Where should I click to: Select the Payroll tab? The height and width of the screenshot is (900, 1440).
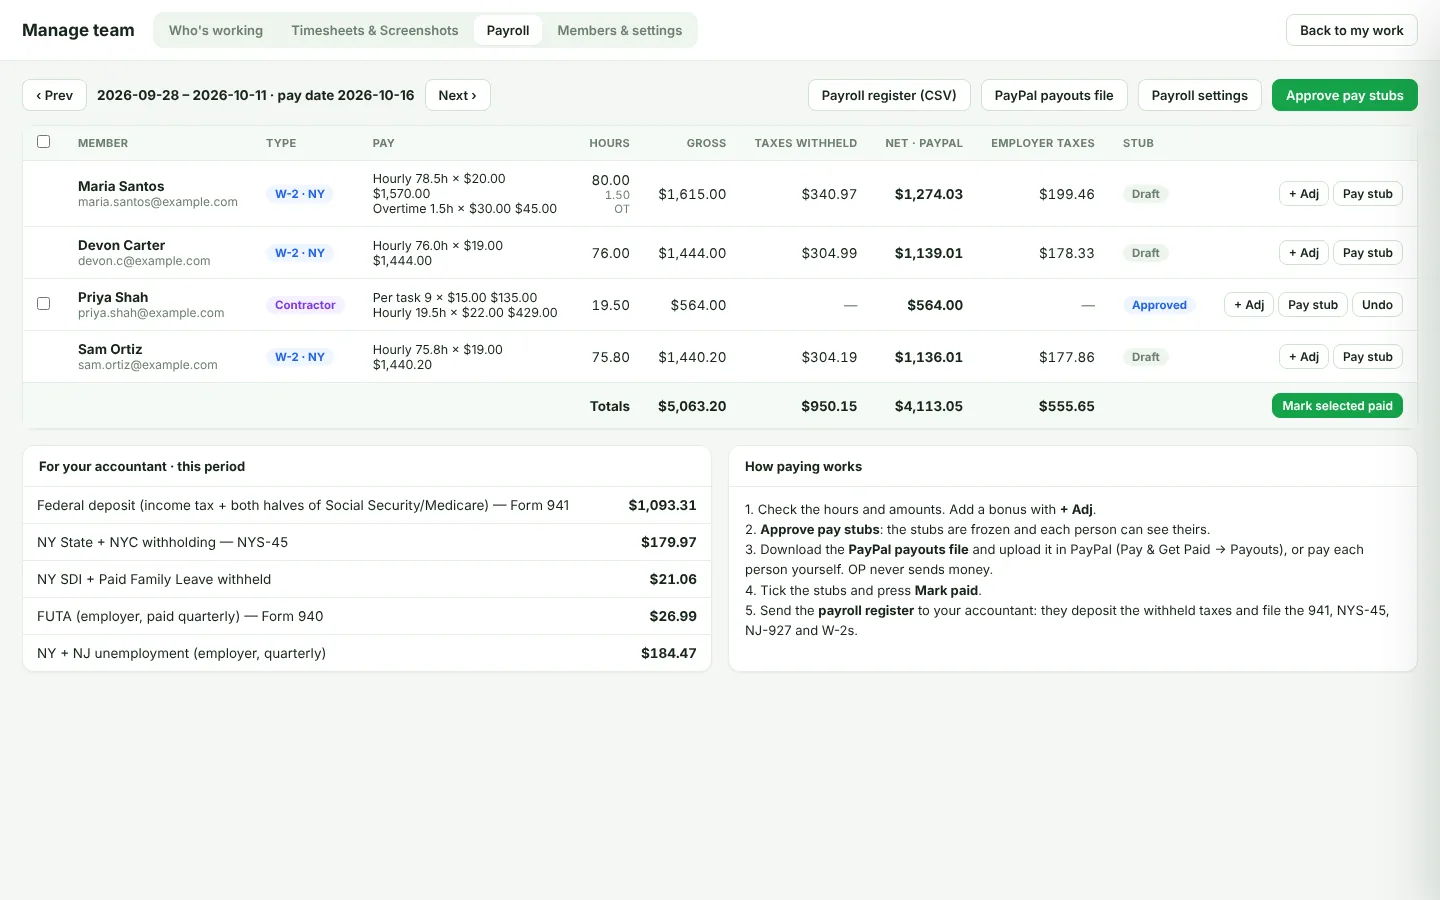tap(508, 30)
